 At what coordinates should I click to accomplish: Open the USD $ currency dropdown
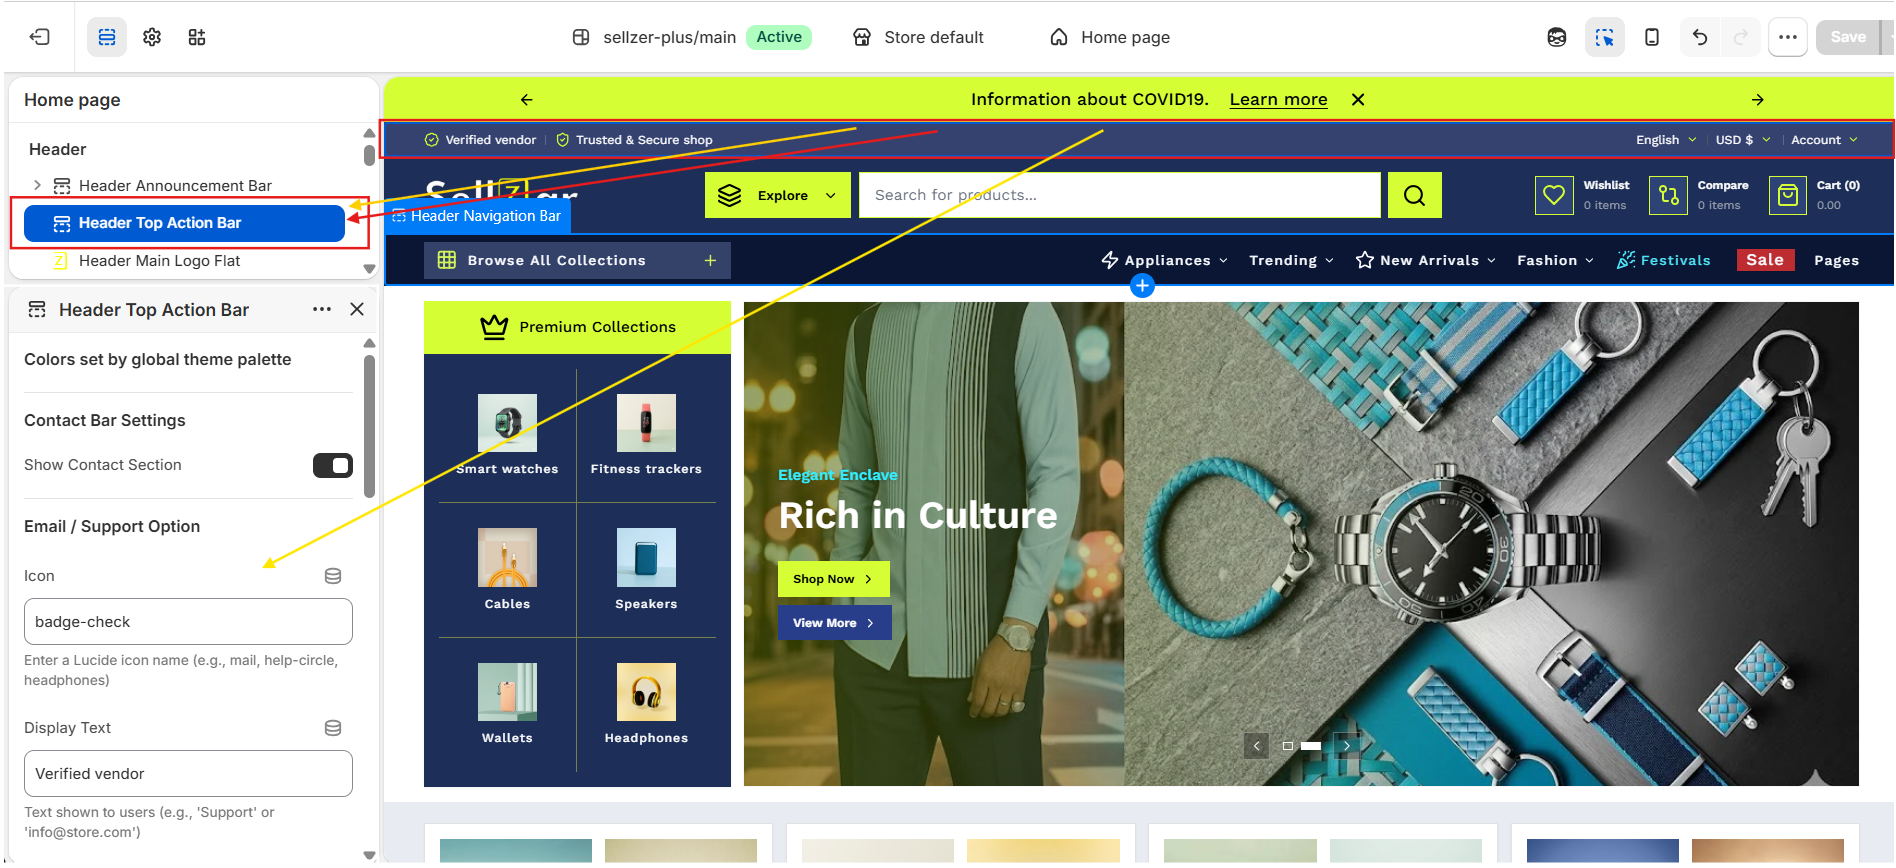tap(1743, 140)
